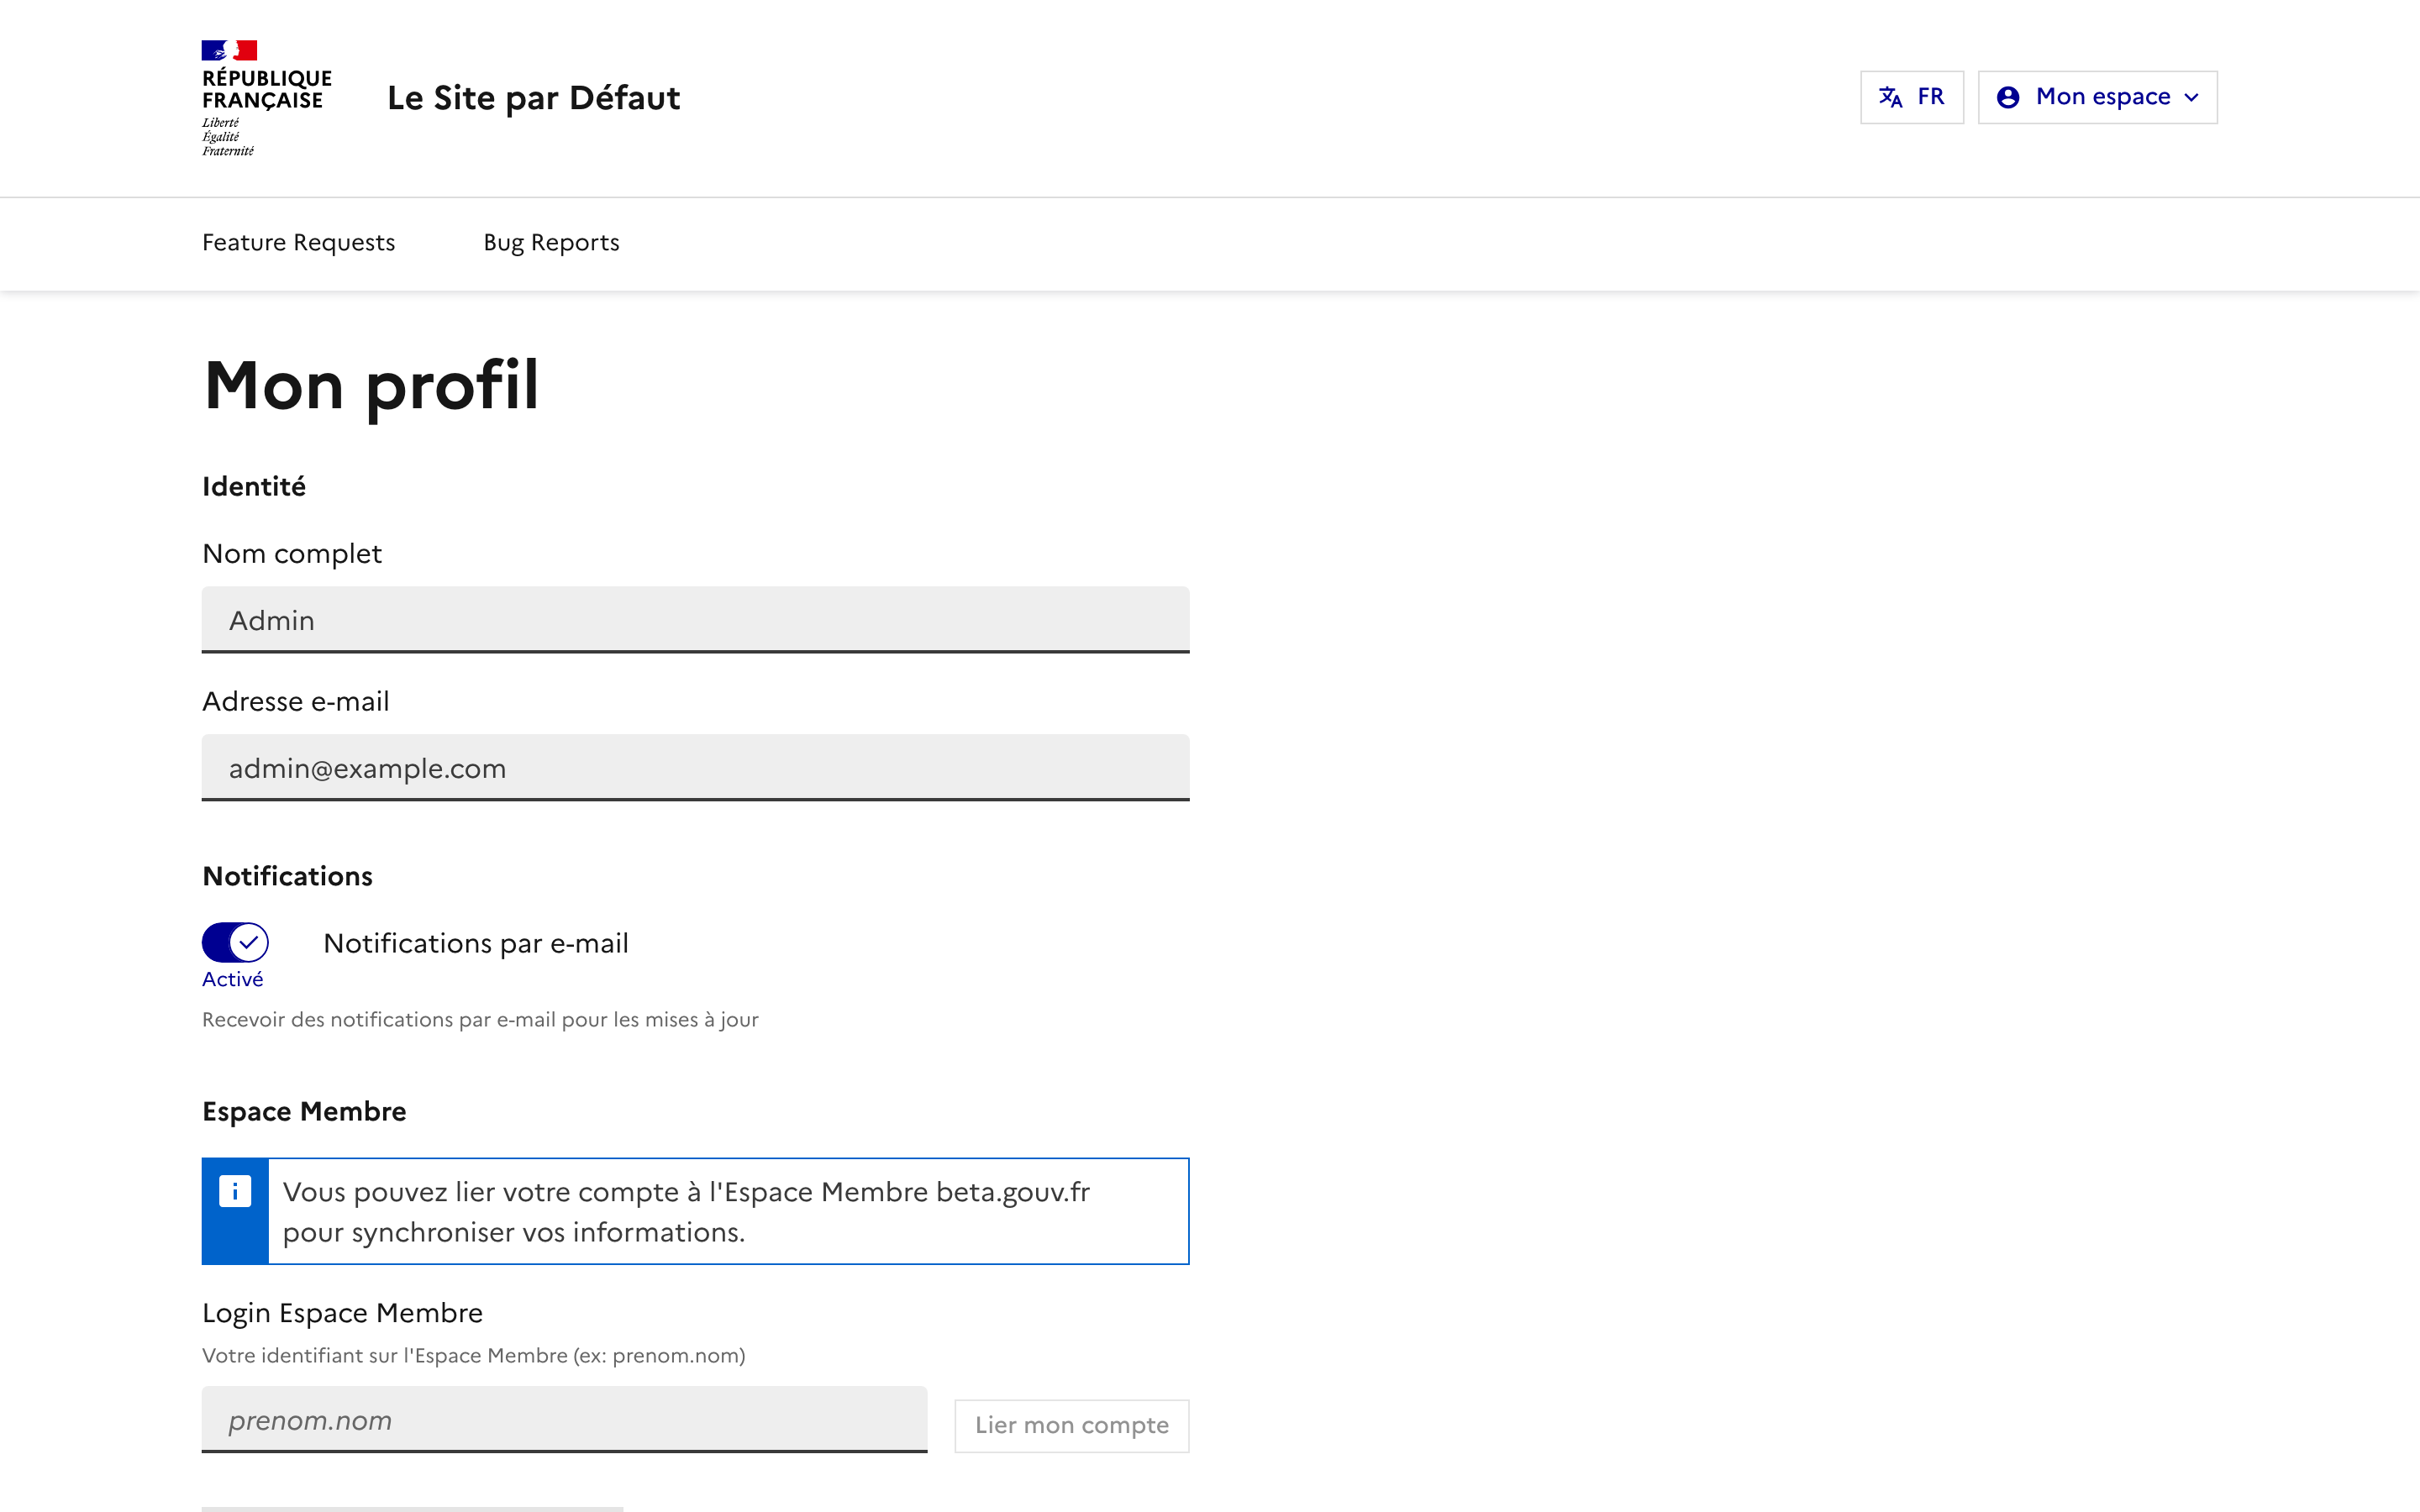Click into the Adresse e-mail field

[x=695, y=768]
